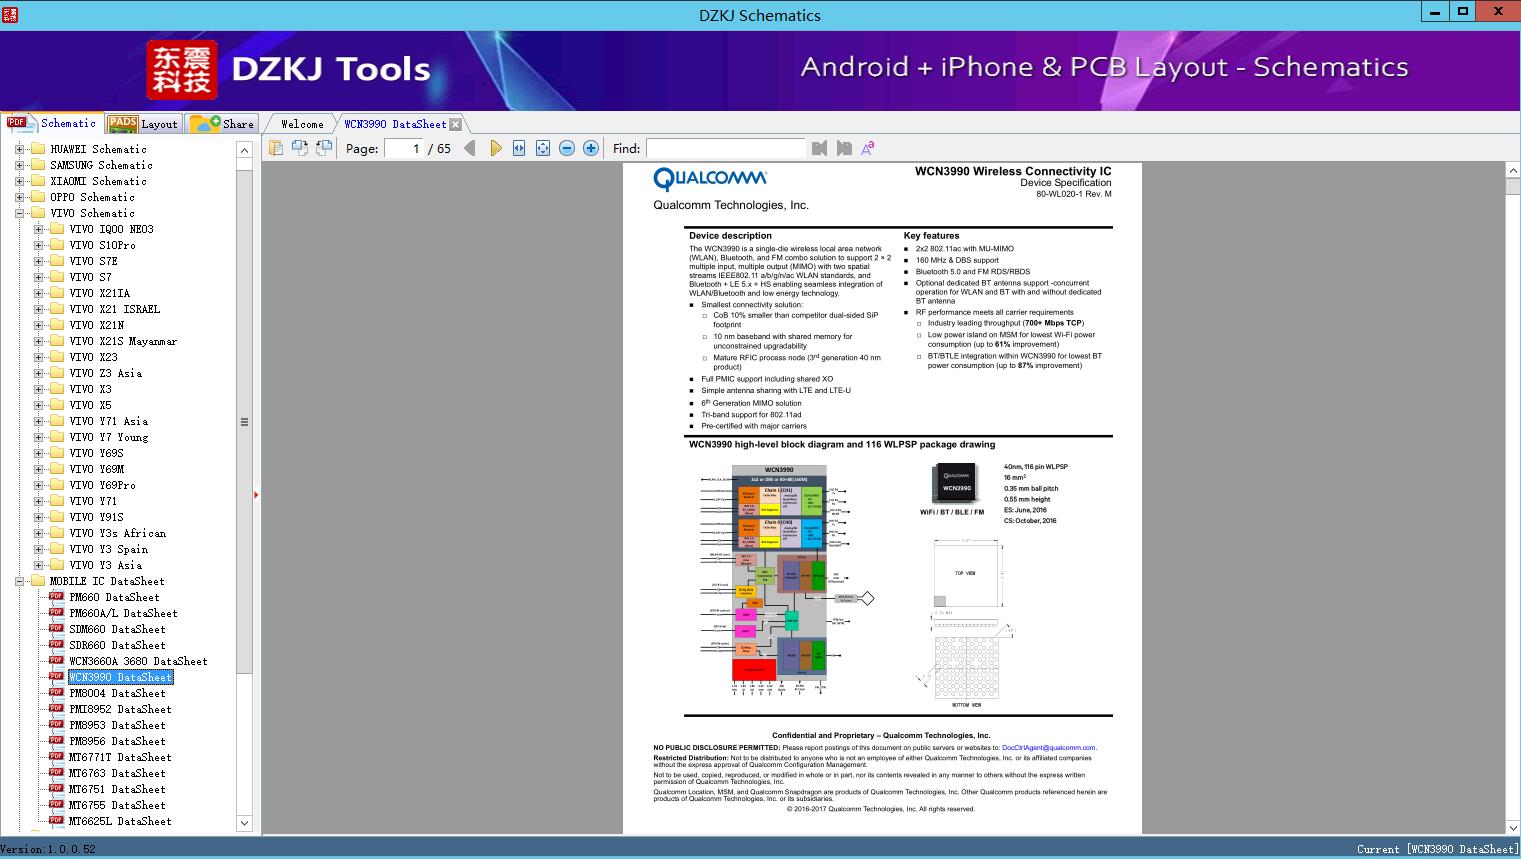Screen dimensions: 1521x859
Task: Click the red sidebar collapse arrow
Action: pyautogui.click(x=256, y=494)
